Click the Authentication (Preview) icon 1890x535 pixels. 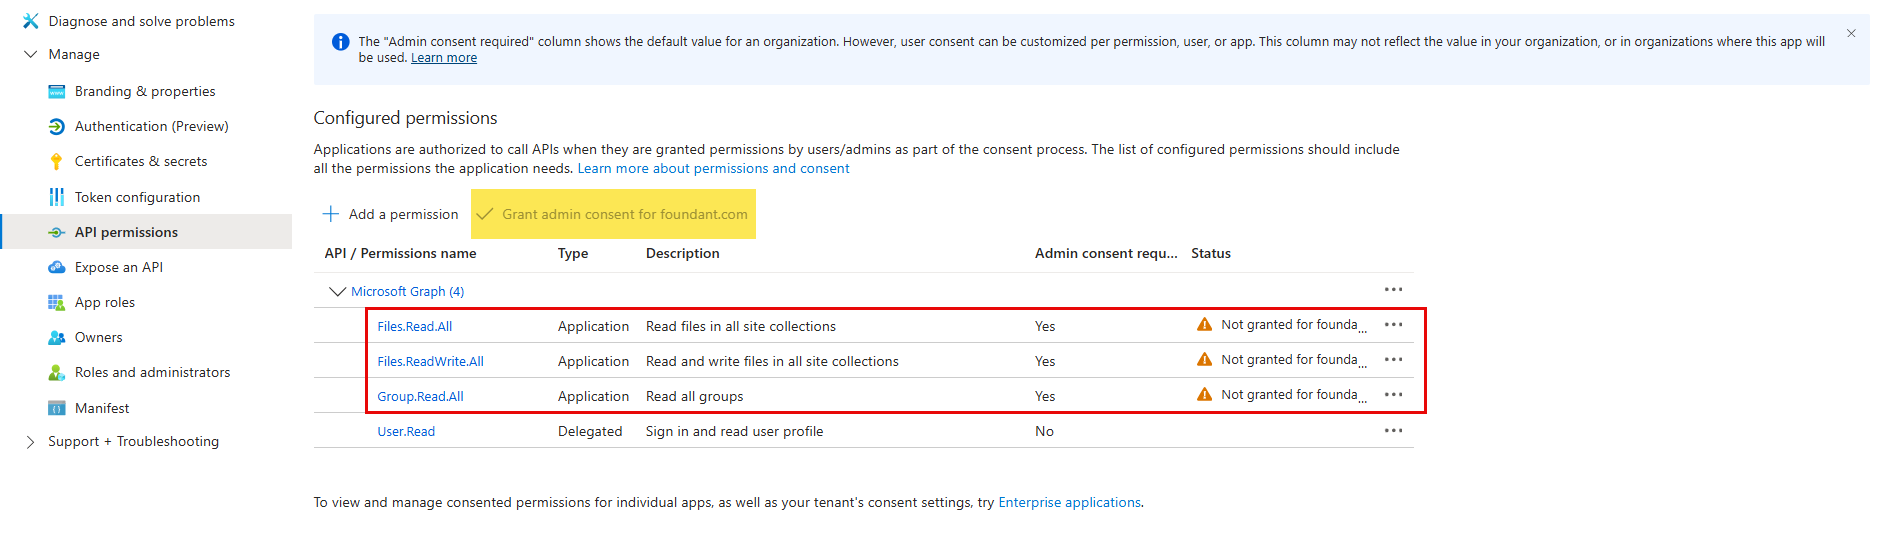(x=57, y=126)
